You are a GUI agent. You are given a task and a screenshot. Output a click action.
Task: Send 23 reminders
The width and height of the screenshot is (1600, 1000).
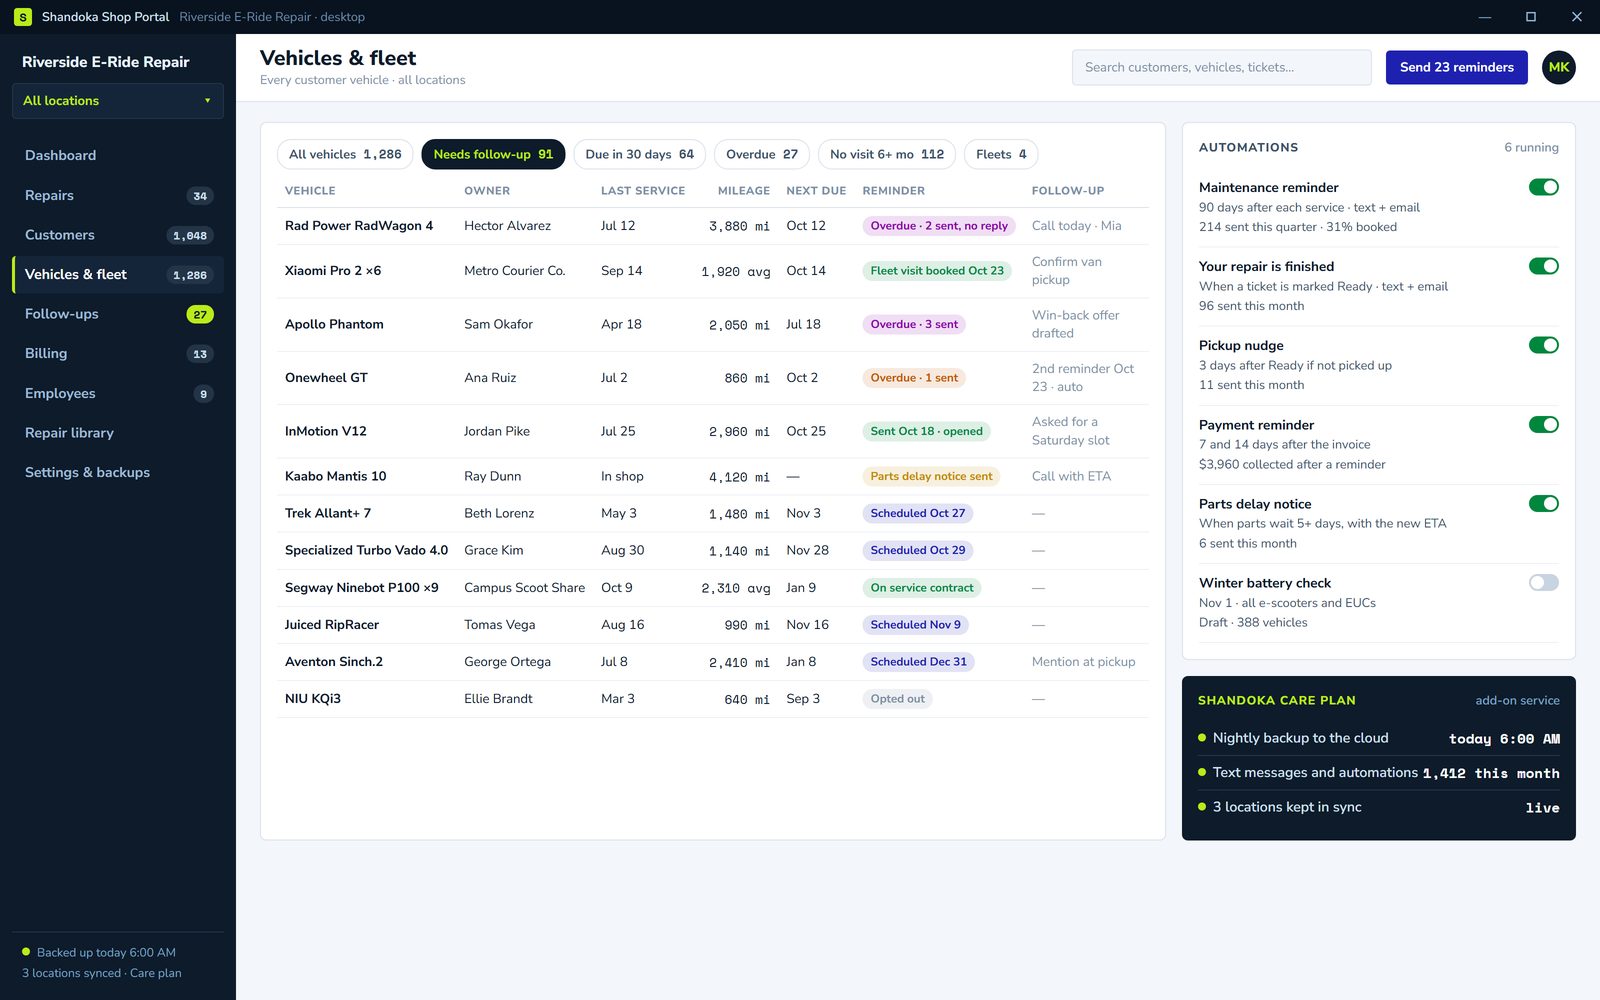[x=1456, y=67]
